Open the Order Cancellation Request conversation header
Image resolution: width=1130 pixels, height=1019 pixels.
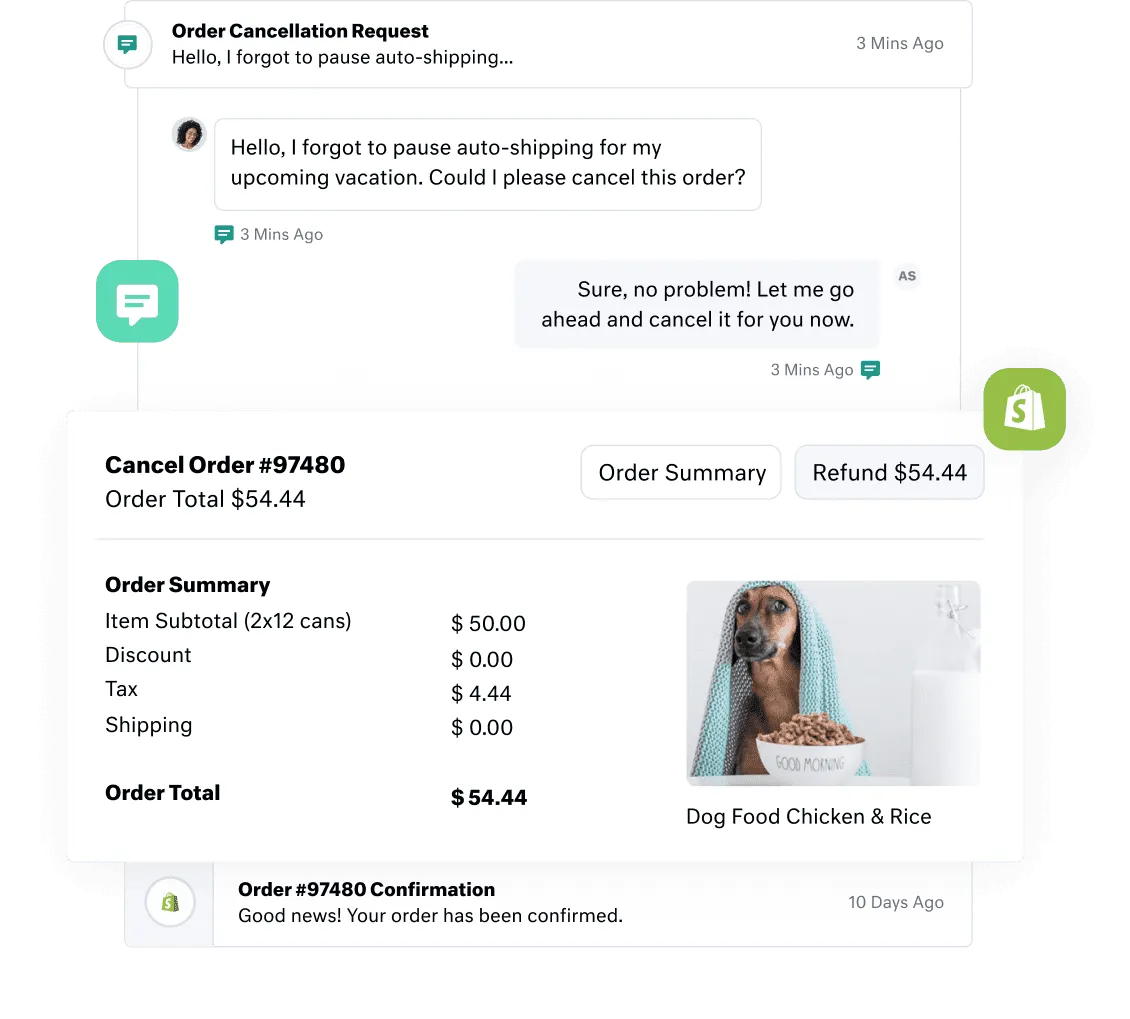click(x=548, y=44)
